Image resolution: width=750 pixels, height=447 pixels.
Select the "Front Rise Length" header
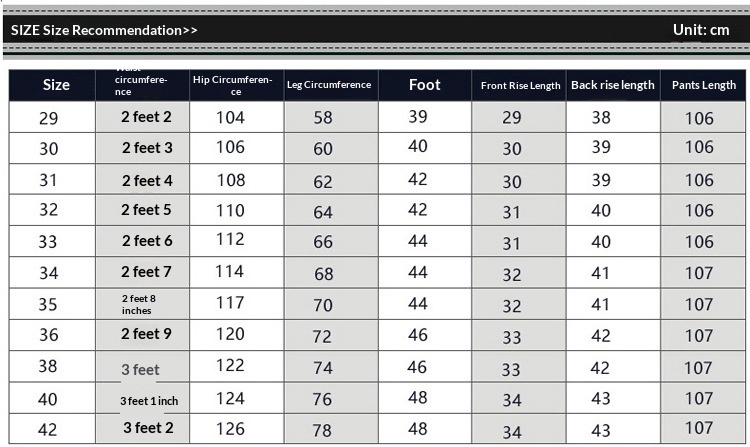[520, 86]
